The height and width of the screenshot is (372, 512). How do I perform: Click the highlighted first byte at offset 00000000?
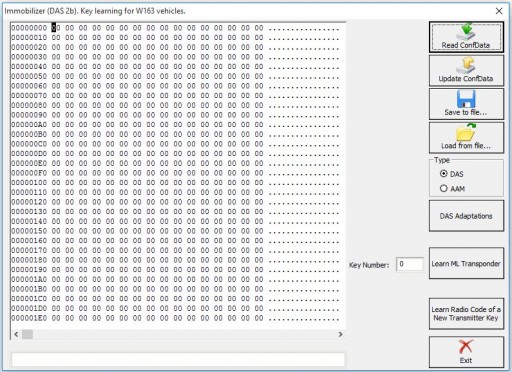56,28
